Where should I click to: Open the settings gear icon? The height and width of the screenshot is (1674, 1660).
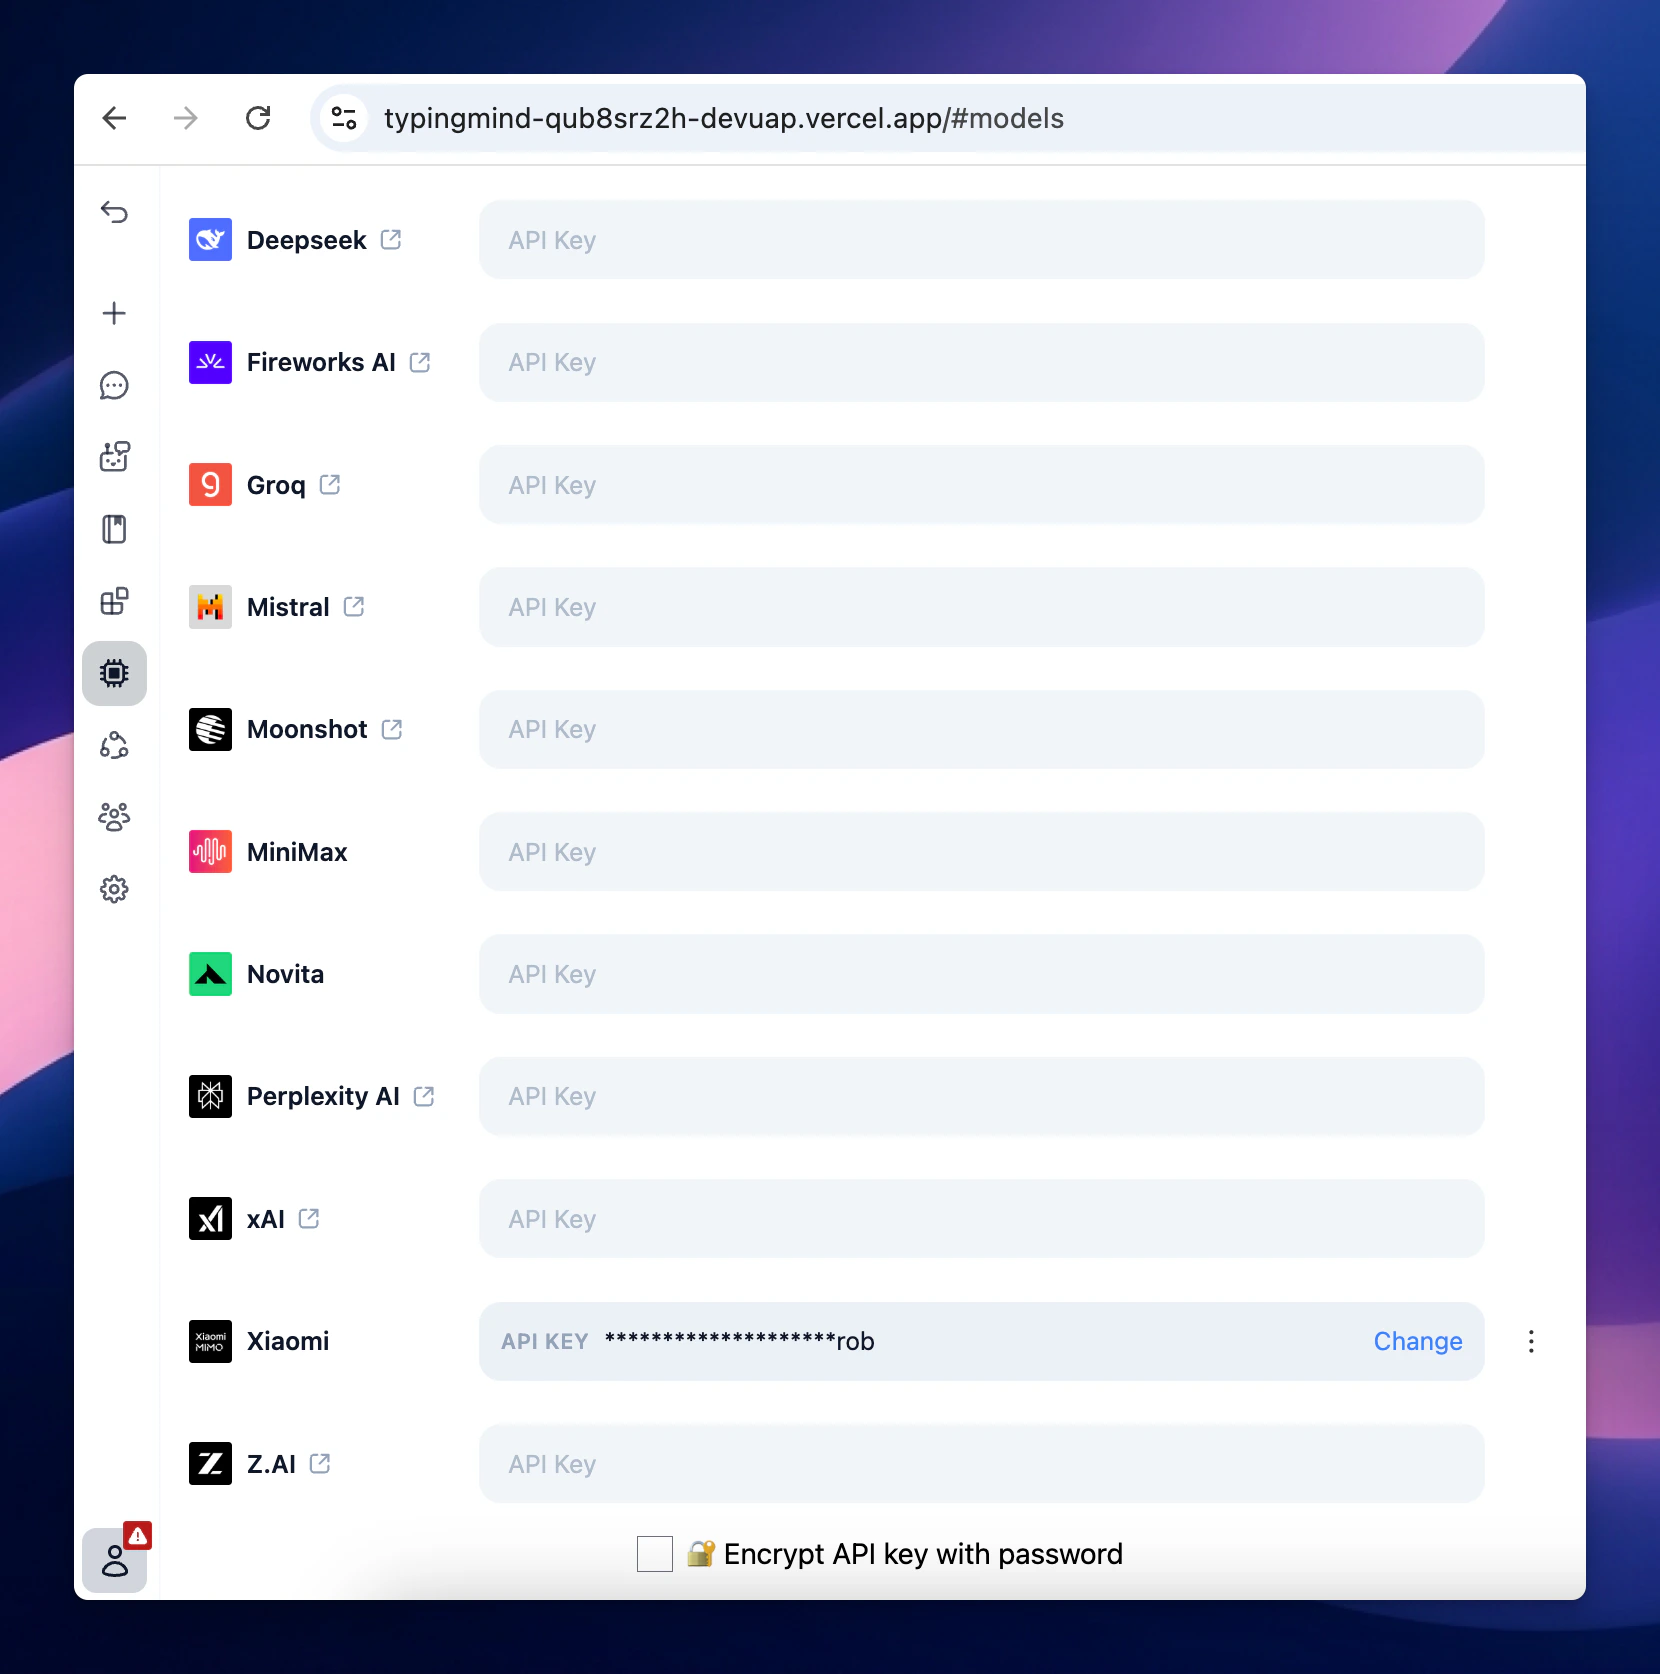[x=114, y=889]
